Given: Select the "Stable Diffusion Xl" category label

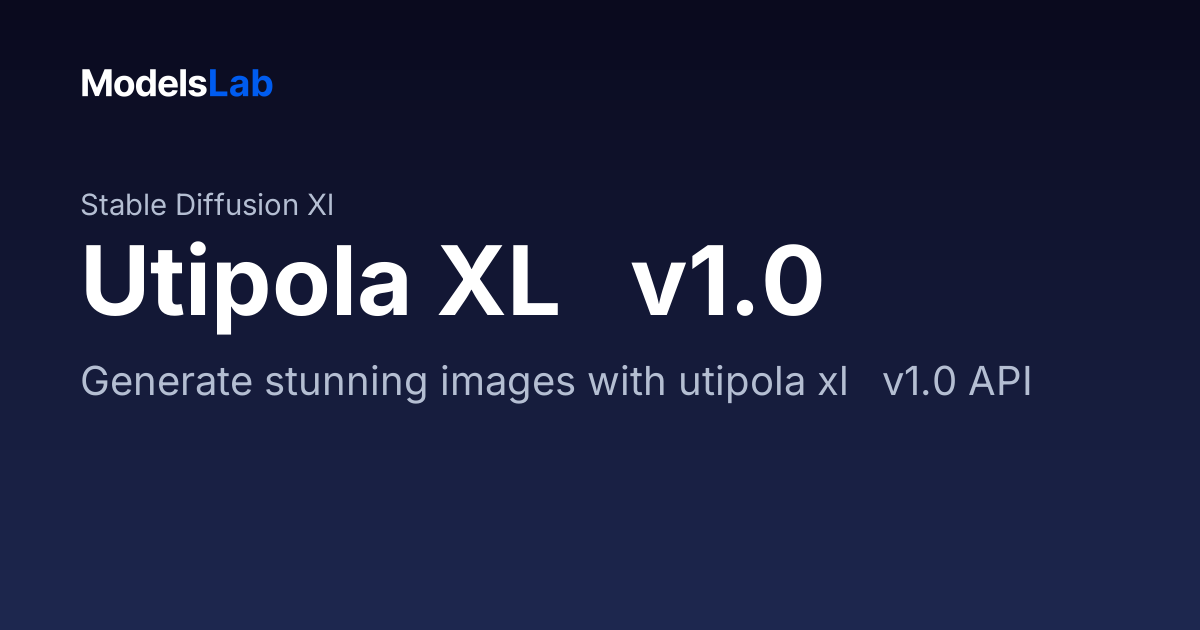Looking at the screenshot, I should click(207, 205).
